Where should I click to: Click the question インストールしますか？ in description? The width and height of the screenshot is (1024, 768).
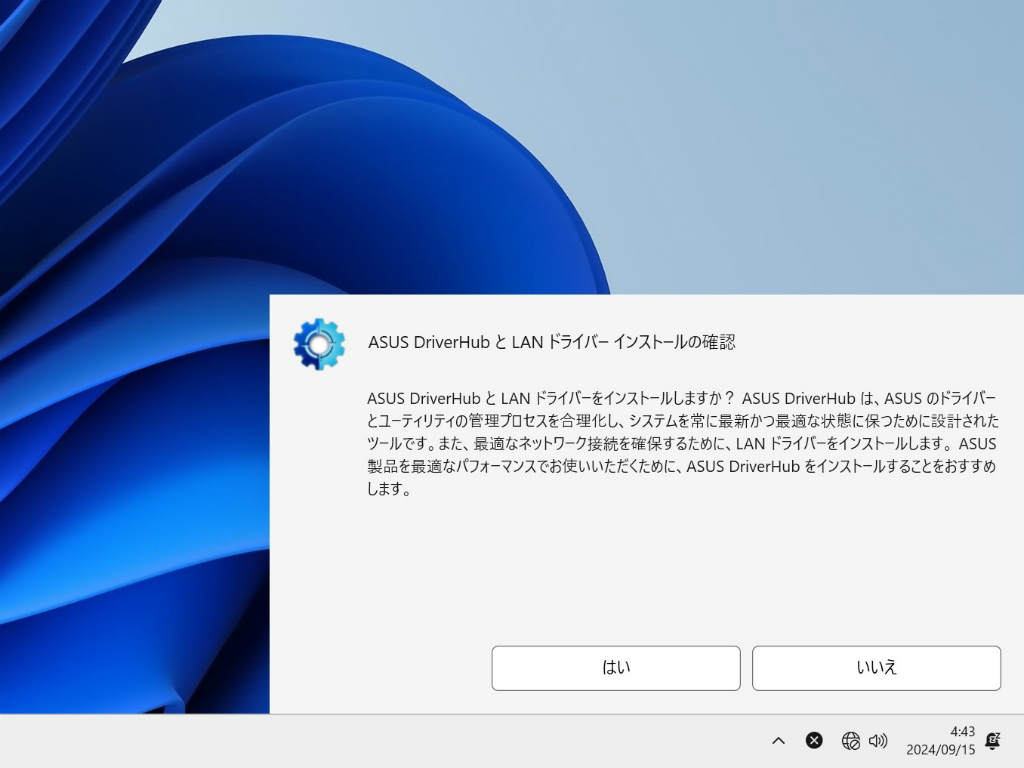pos(668,398)
